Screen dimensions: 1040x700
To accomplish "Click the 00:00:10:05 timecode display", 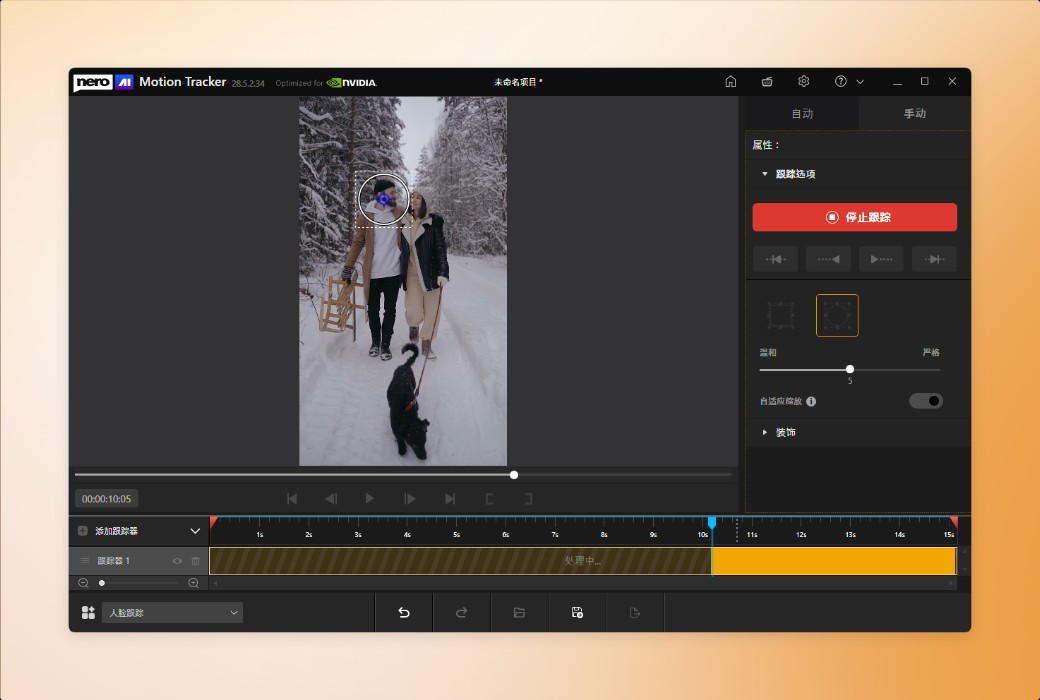I will point(106,497).
